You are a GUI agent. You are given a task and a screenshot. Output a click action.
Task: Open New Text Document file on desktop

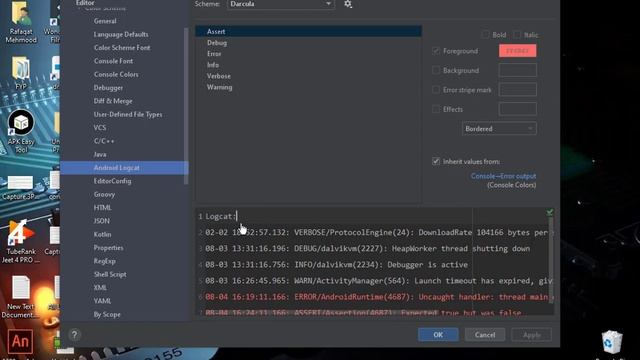[x=21, y=297]
